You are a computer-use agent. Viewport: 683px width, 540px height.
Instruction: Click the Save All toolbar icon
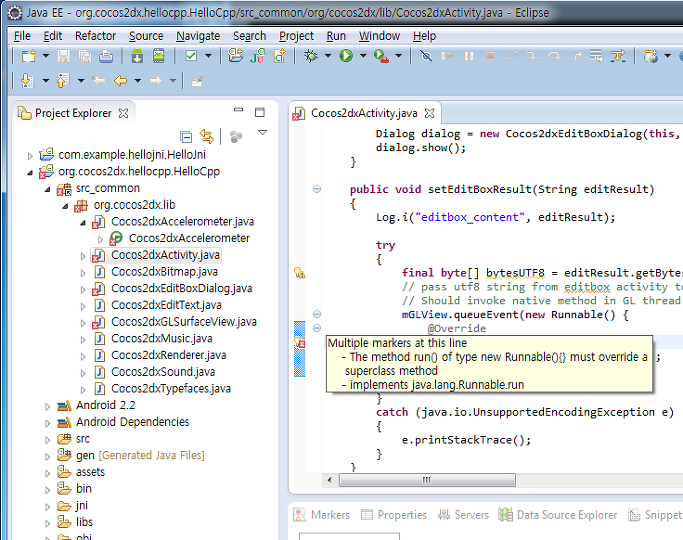85,56
